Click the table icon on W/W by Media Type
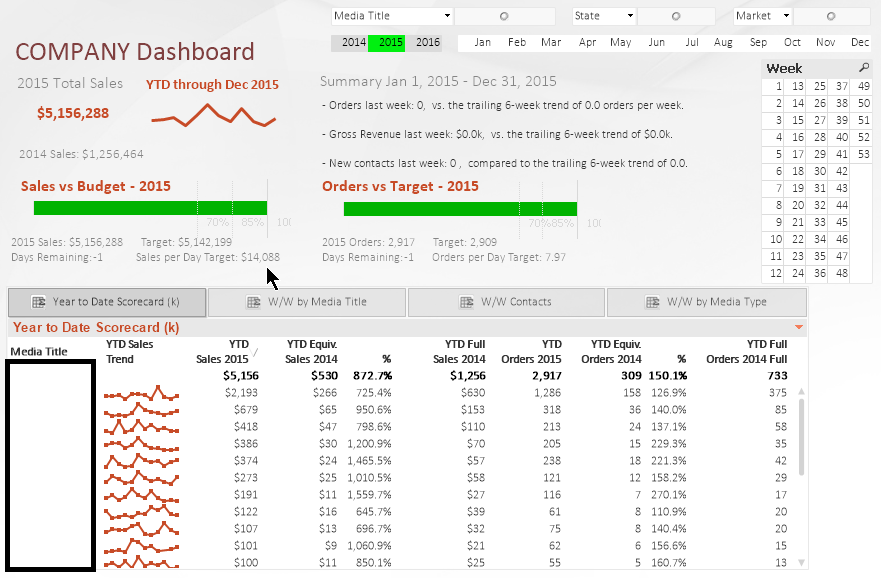The width and height of the screenshot is (881, 578). coord(656,302)
